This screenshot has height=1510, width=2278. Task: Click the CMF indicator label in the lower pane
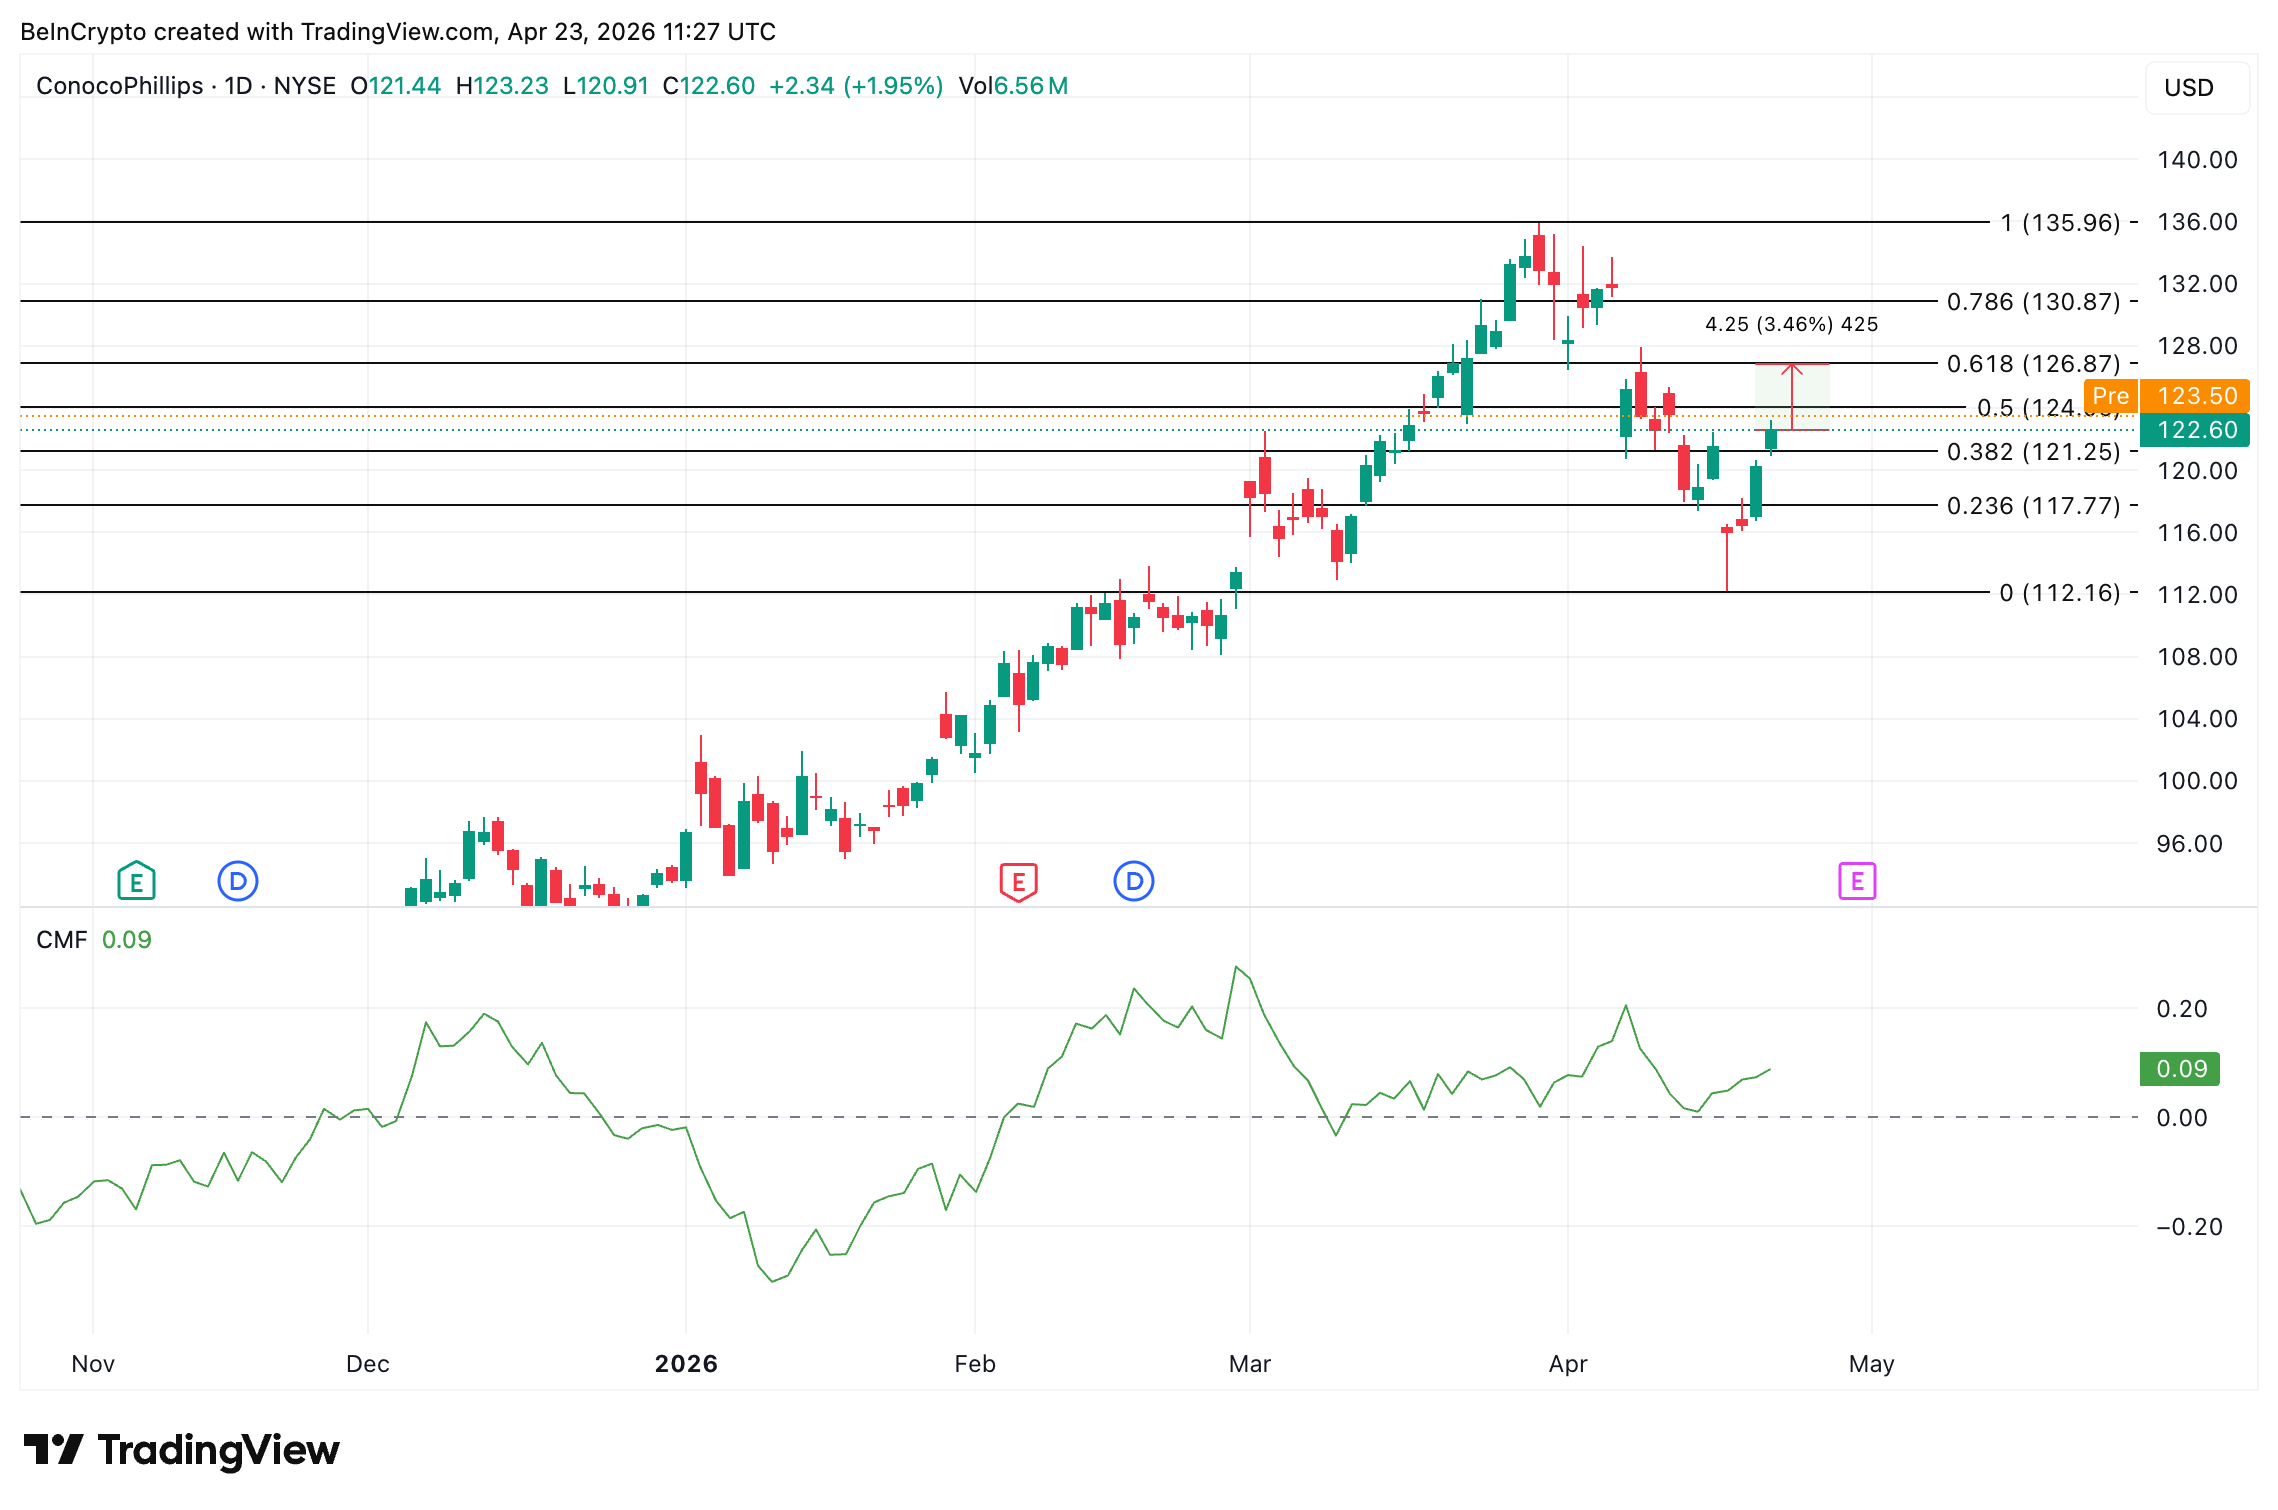point(63,939)
